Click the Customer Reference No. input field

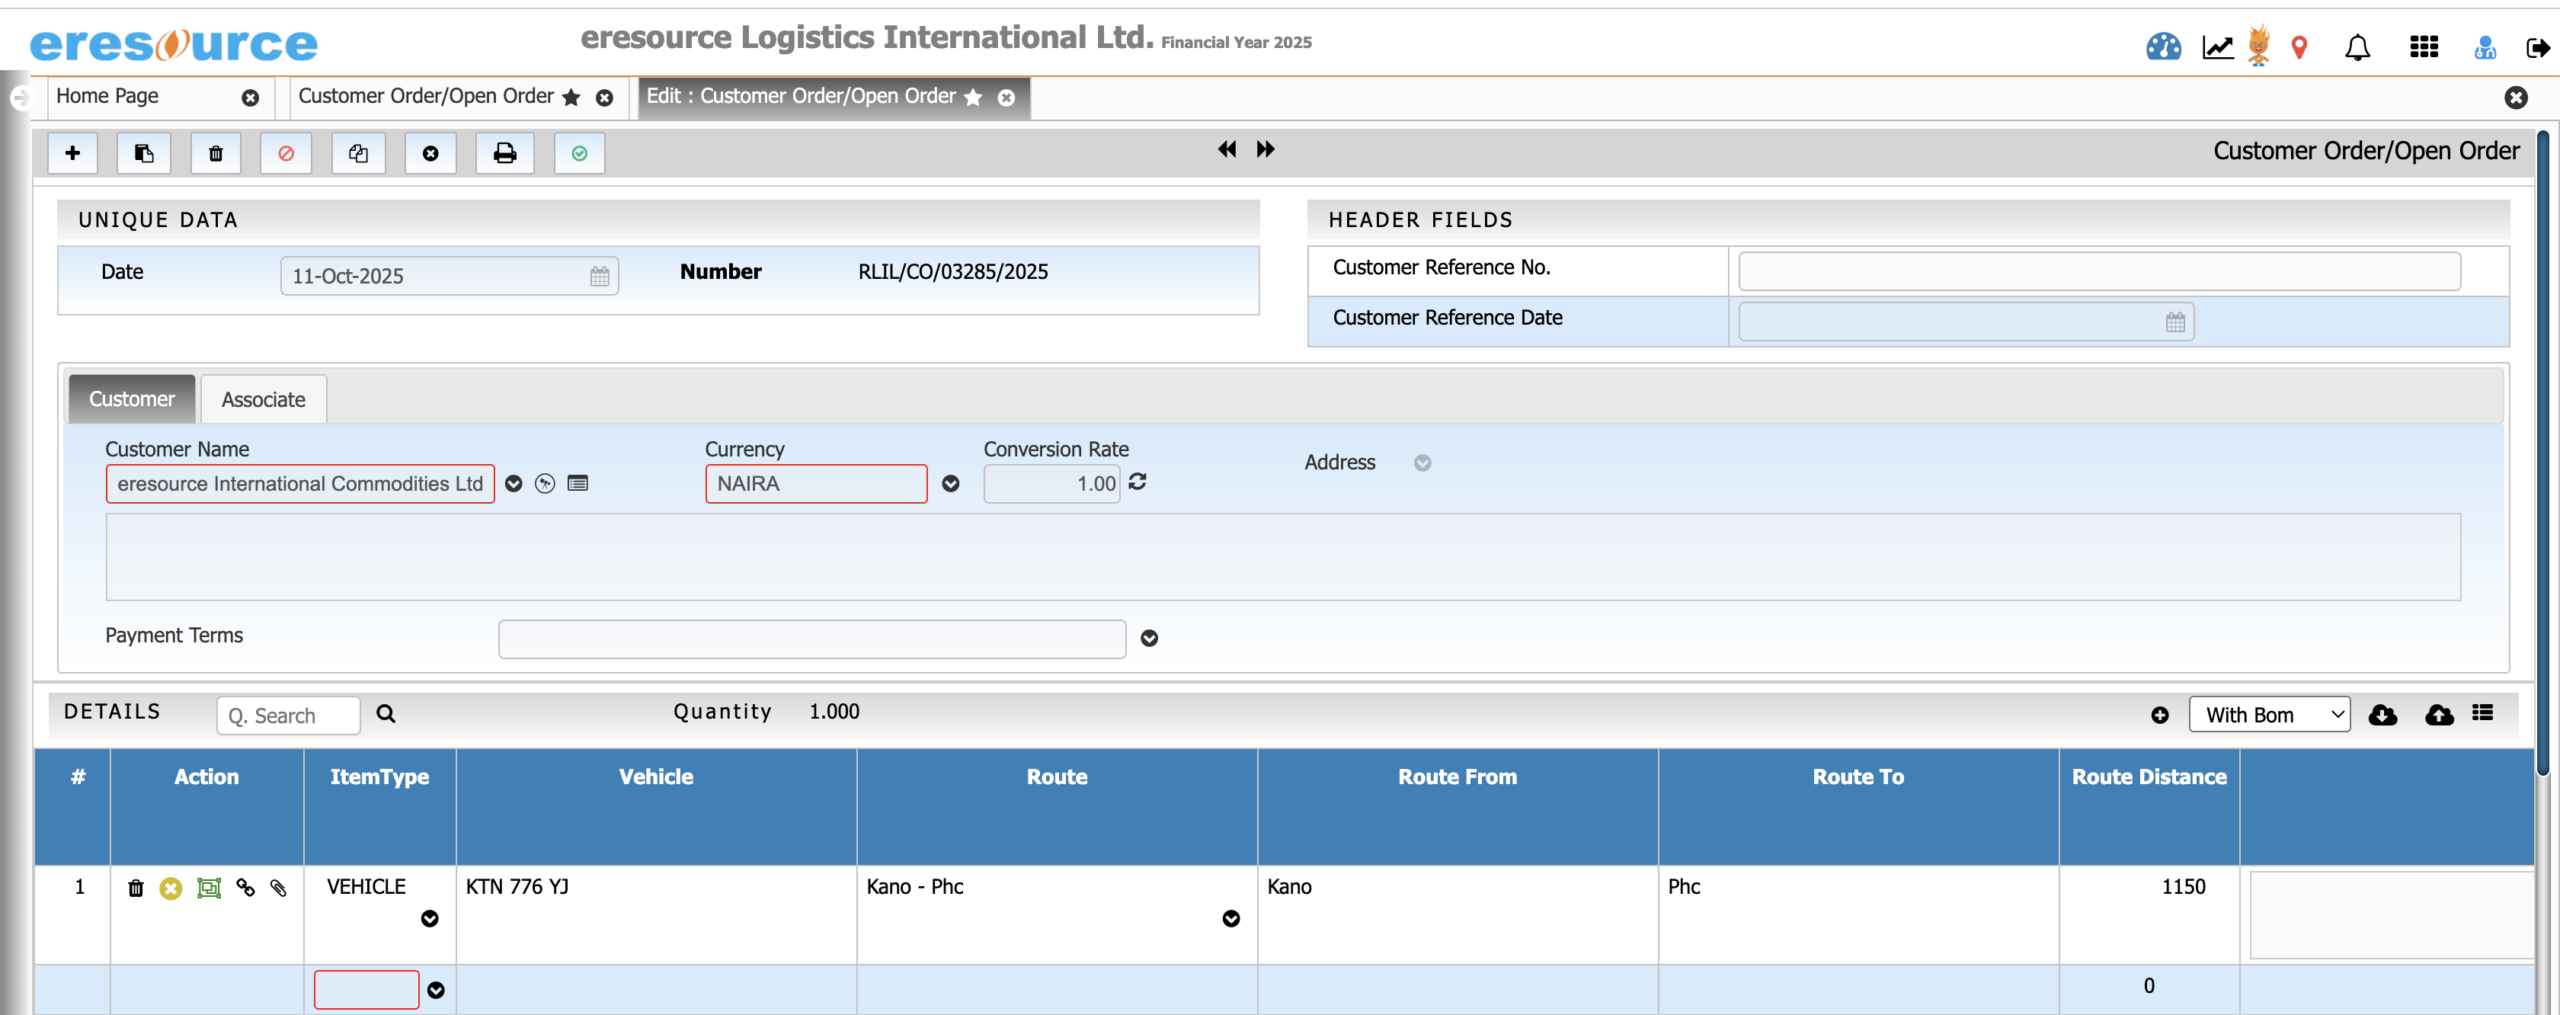coord(2098,271)
